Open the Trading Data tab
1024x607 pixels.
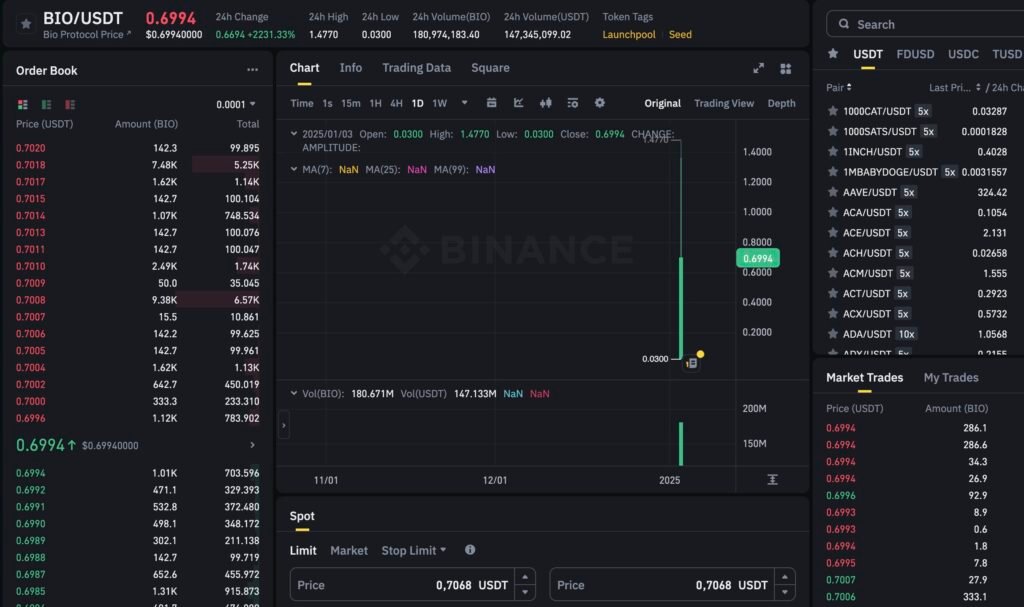[417, 68]
